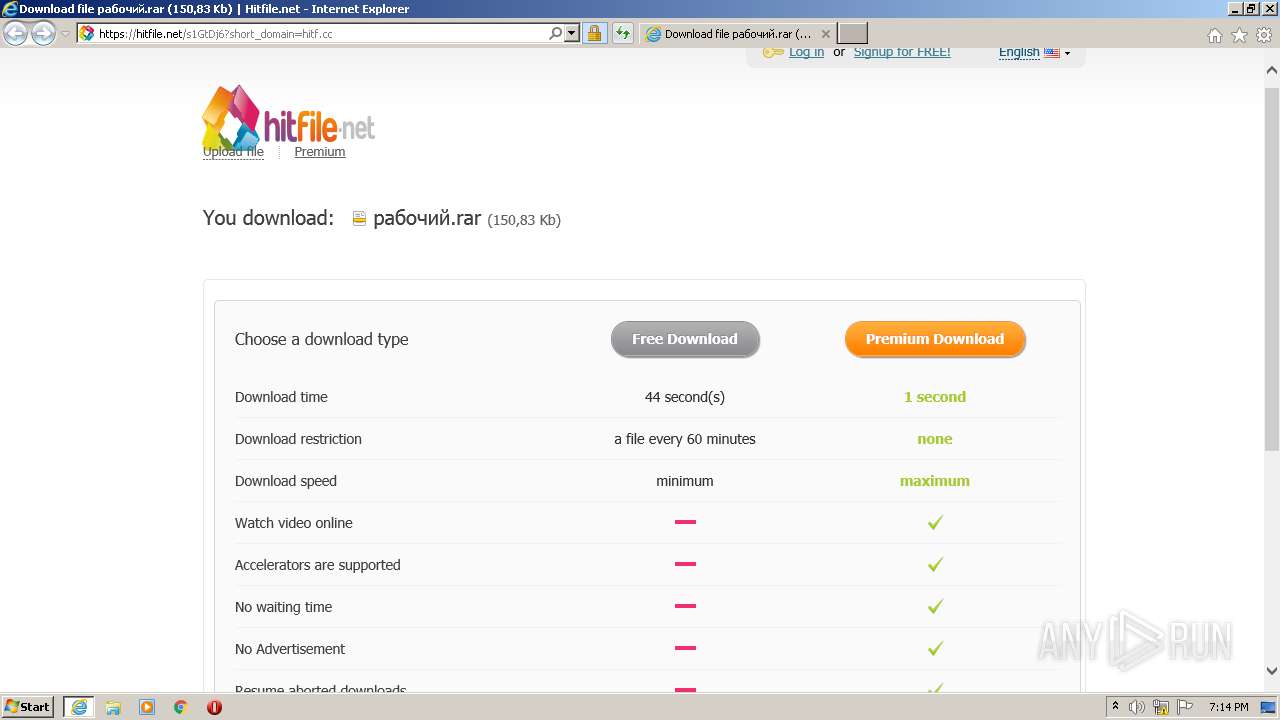Click Signup for FREE link
Image resolution: width=1280 pixels, height=720 pixels.
[x=902, y=52]
